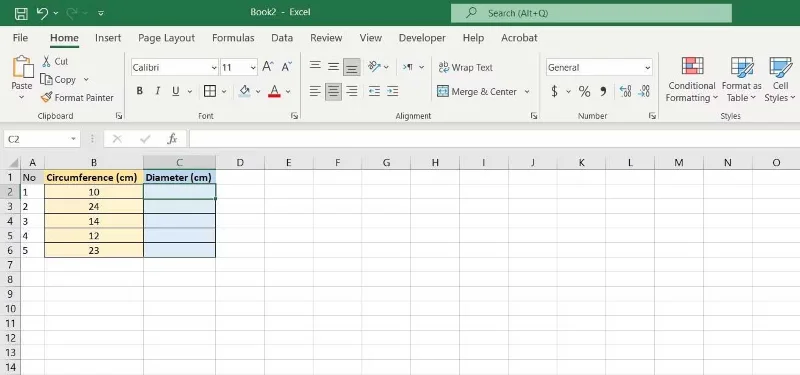This screenshot has width=800, height=375.
Task: Increase font size with large A icon
Action: pos(268,67)
